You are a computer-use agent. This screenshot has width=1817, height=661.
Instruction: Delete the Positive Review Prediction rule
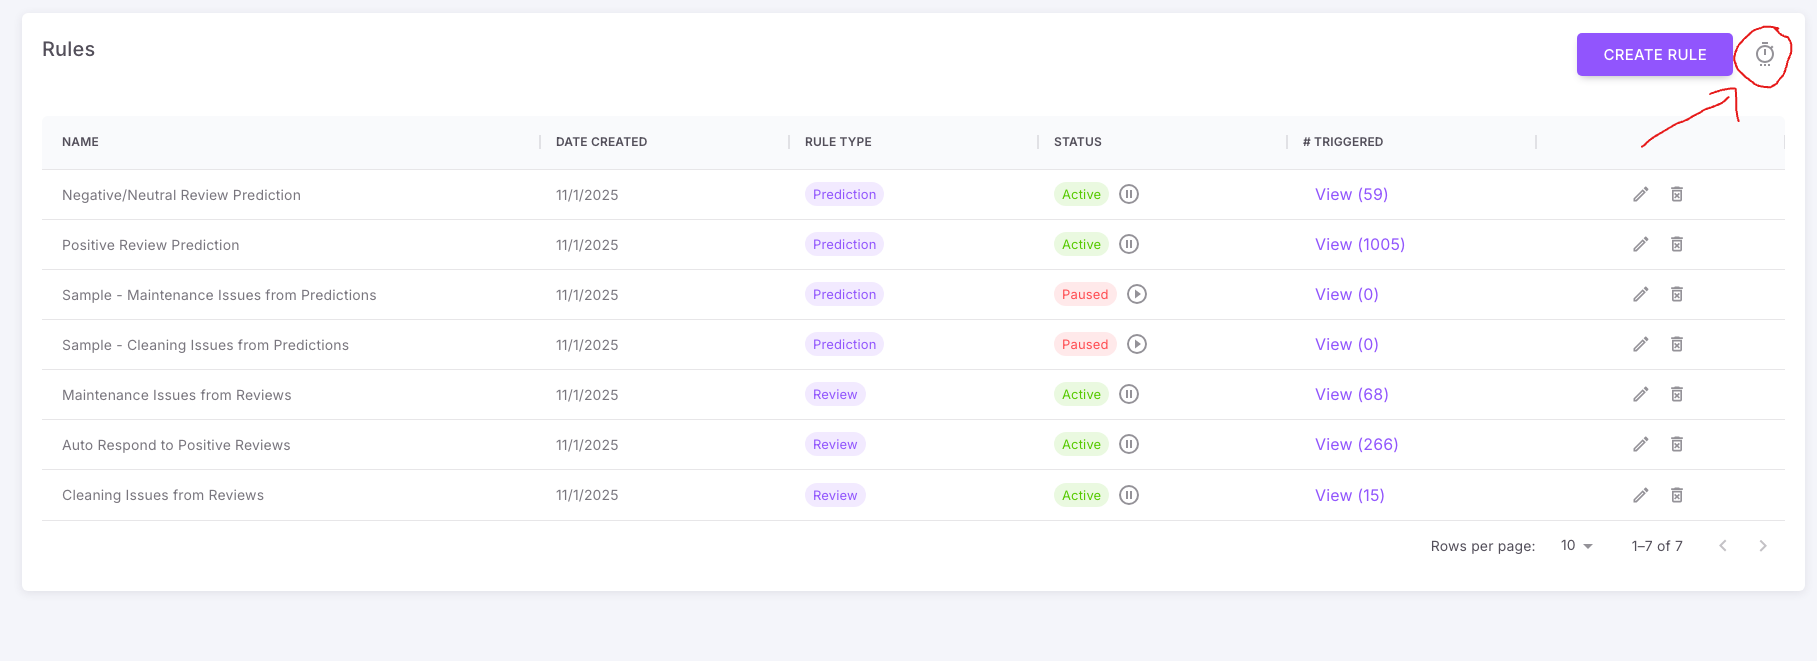pyautogui.click(x=1677, y=244)
